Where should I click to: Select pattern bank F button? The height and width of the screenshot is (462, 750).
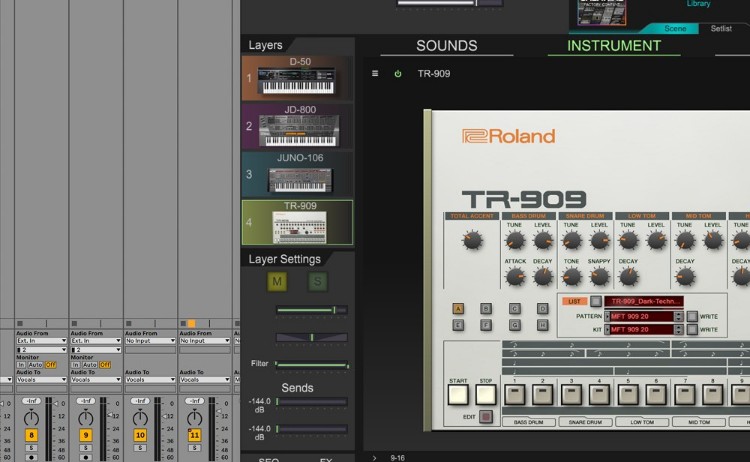click(486, 325)
